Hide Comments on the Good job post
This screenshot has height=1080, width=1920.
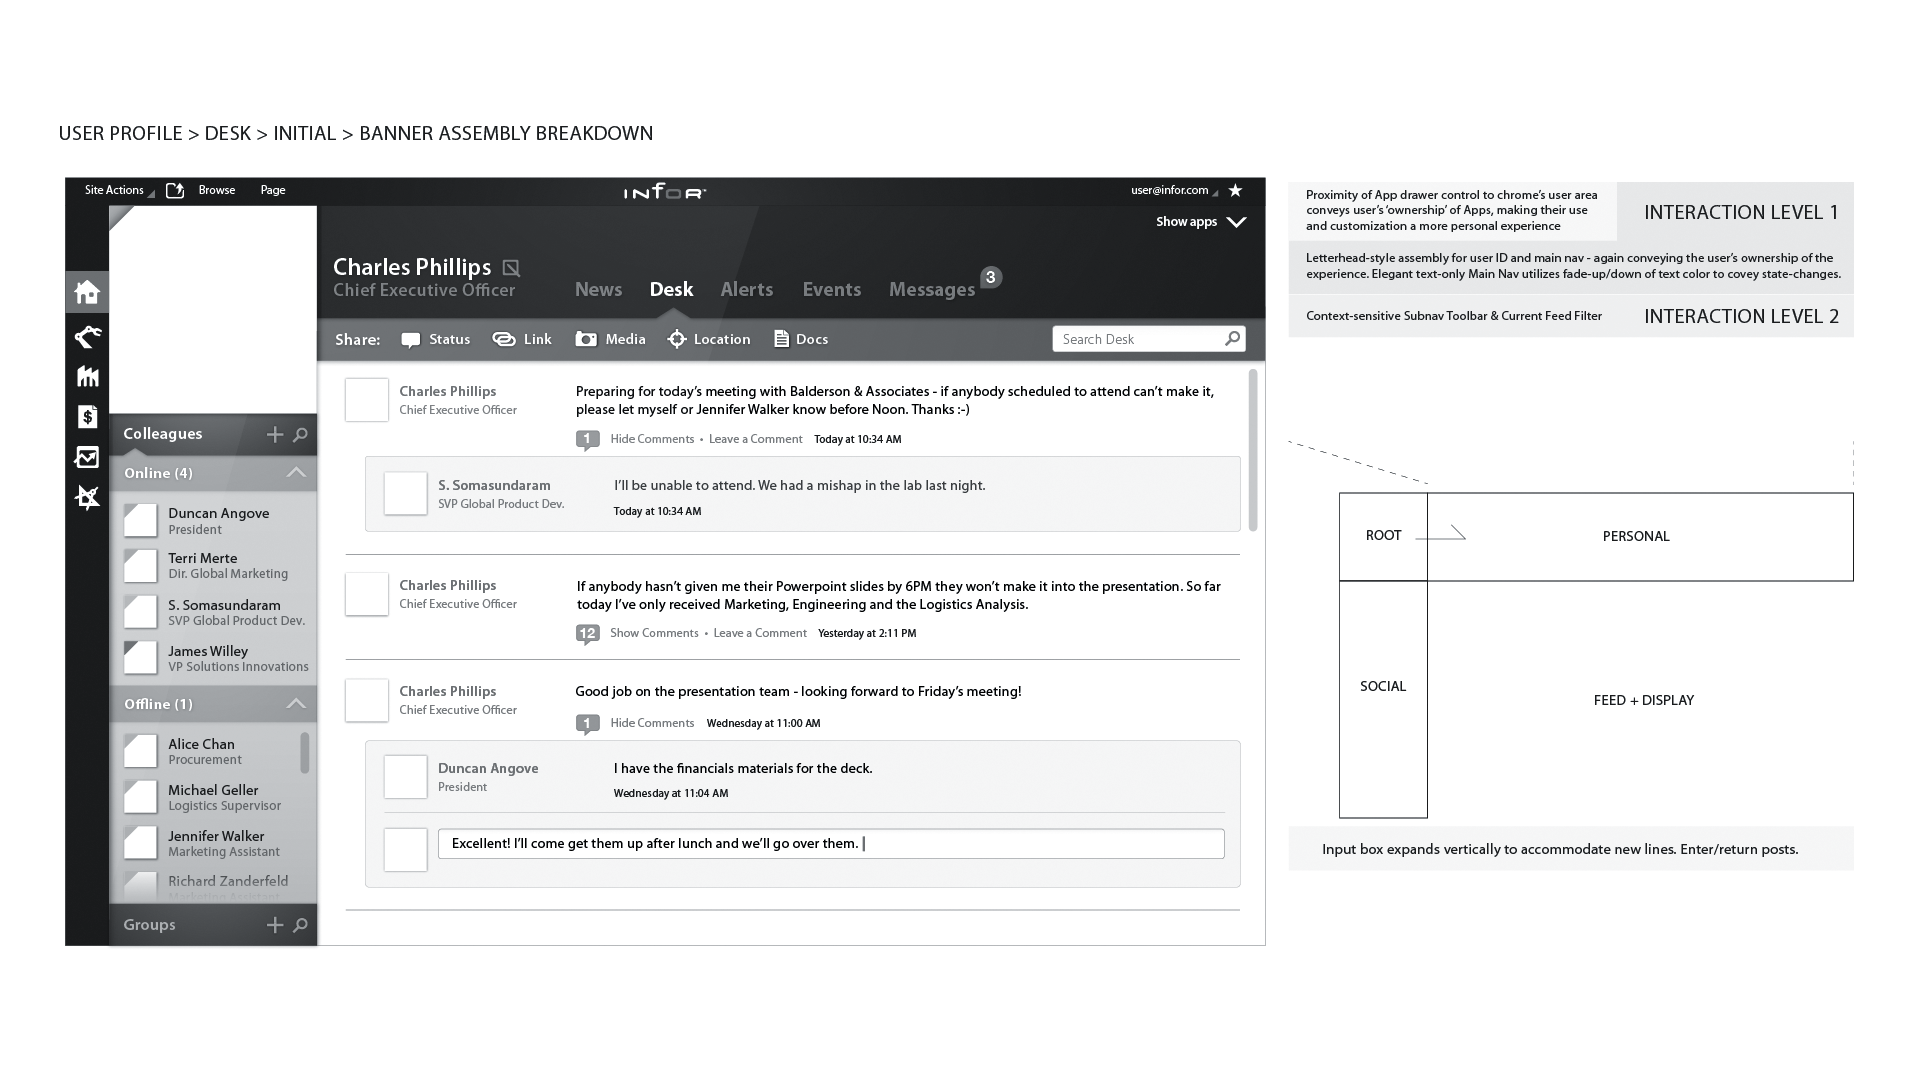point(652,723)
